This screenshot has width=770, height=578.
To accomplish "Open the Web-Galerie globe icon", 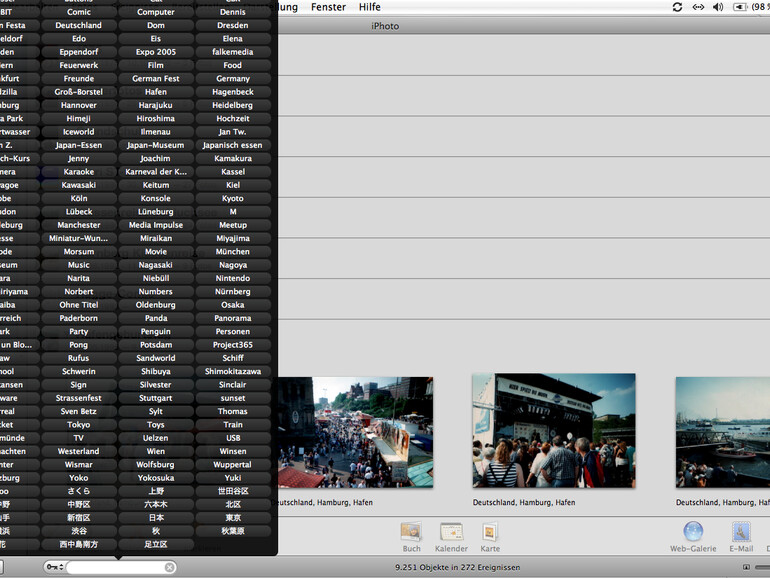I will pos(693,532).
